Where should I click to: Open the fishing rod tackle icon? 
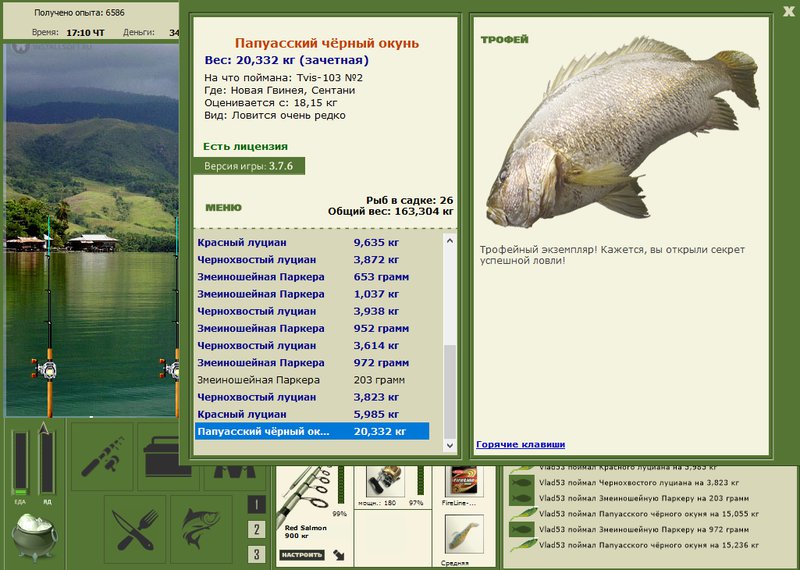point(102,456)
